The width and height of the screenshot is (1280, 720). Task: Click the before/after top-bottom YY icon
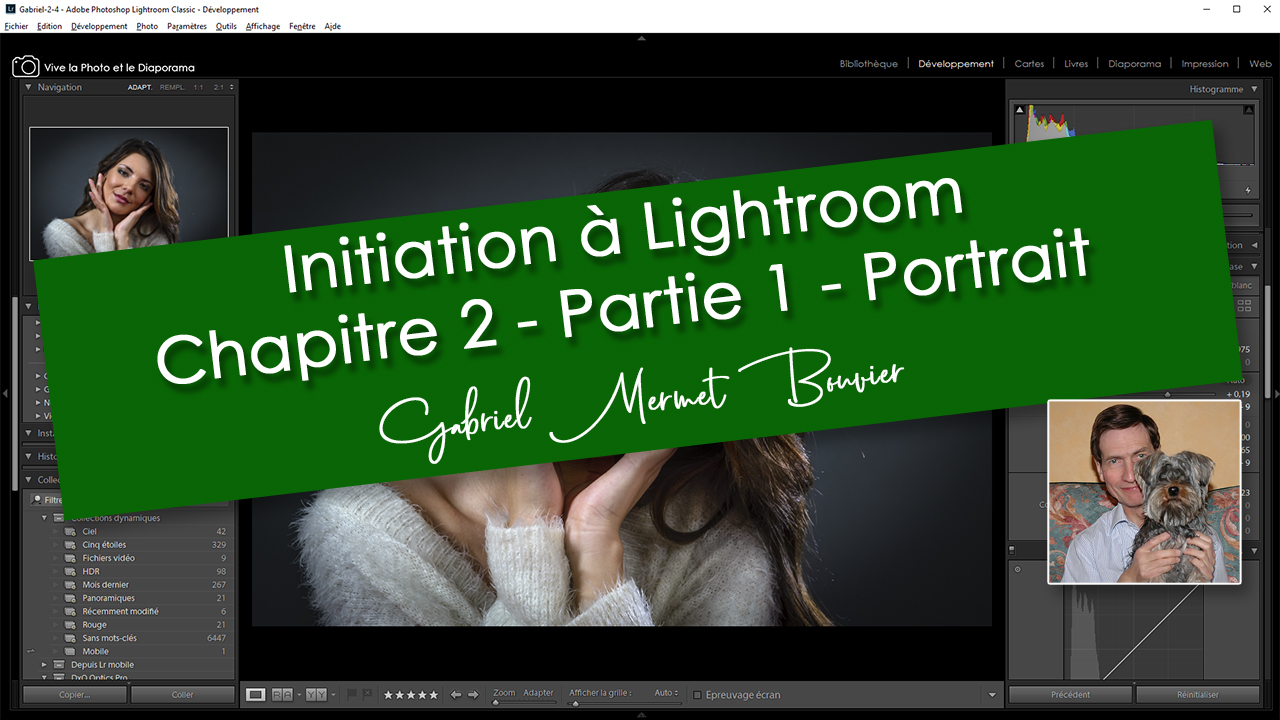pyautogui.click(x=316, y=694)
